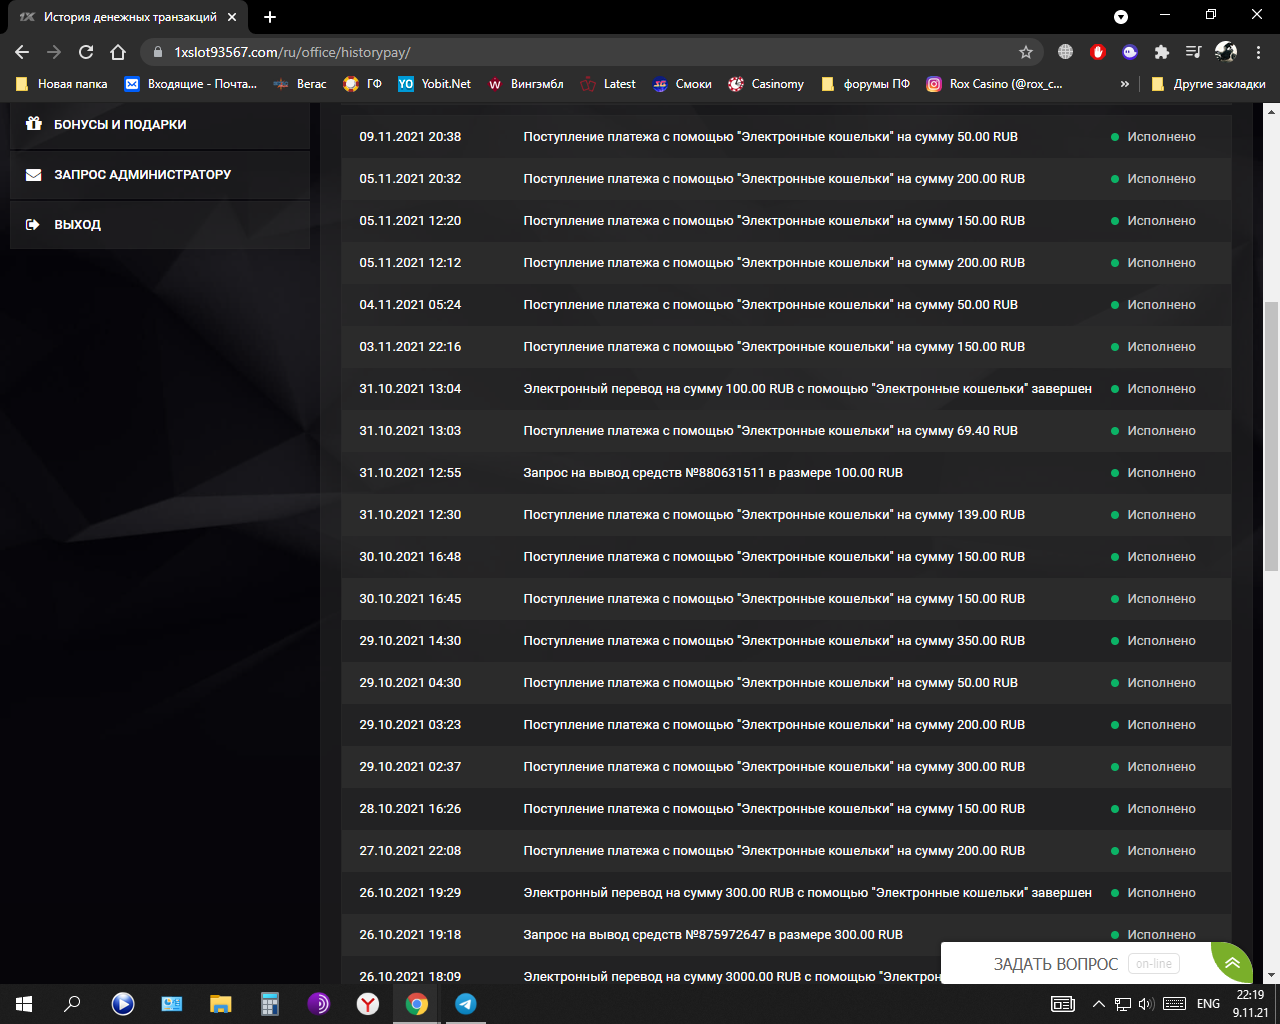The width and height of the screenshot is (1280, 1024).
Task: Open the tab search dropdown arrow
Action: click(1121, 17)
